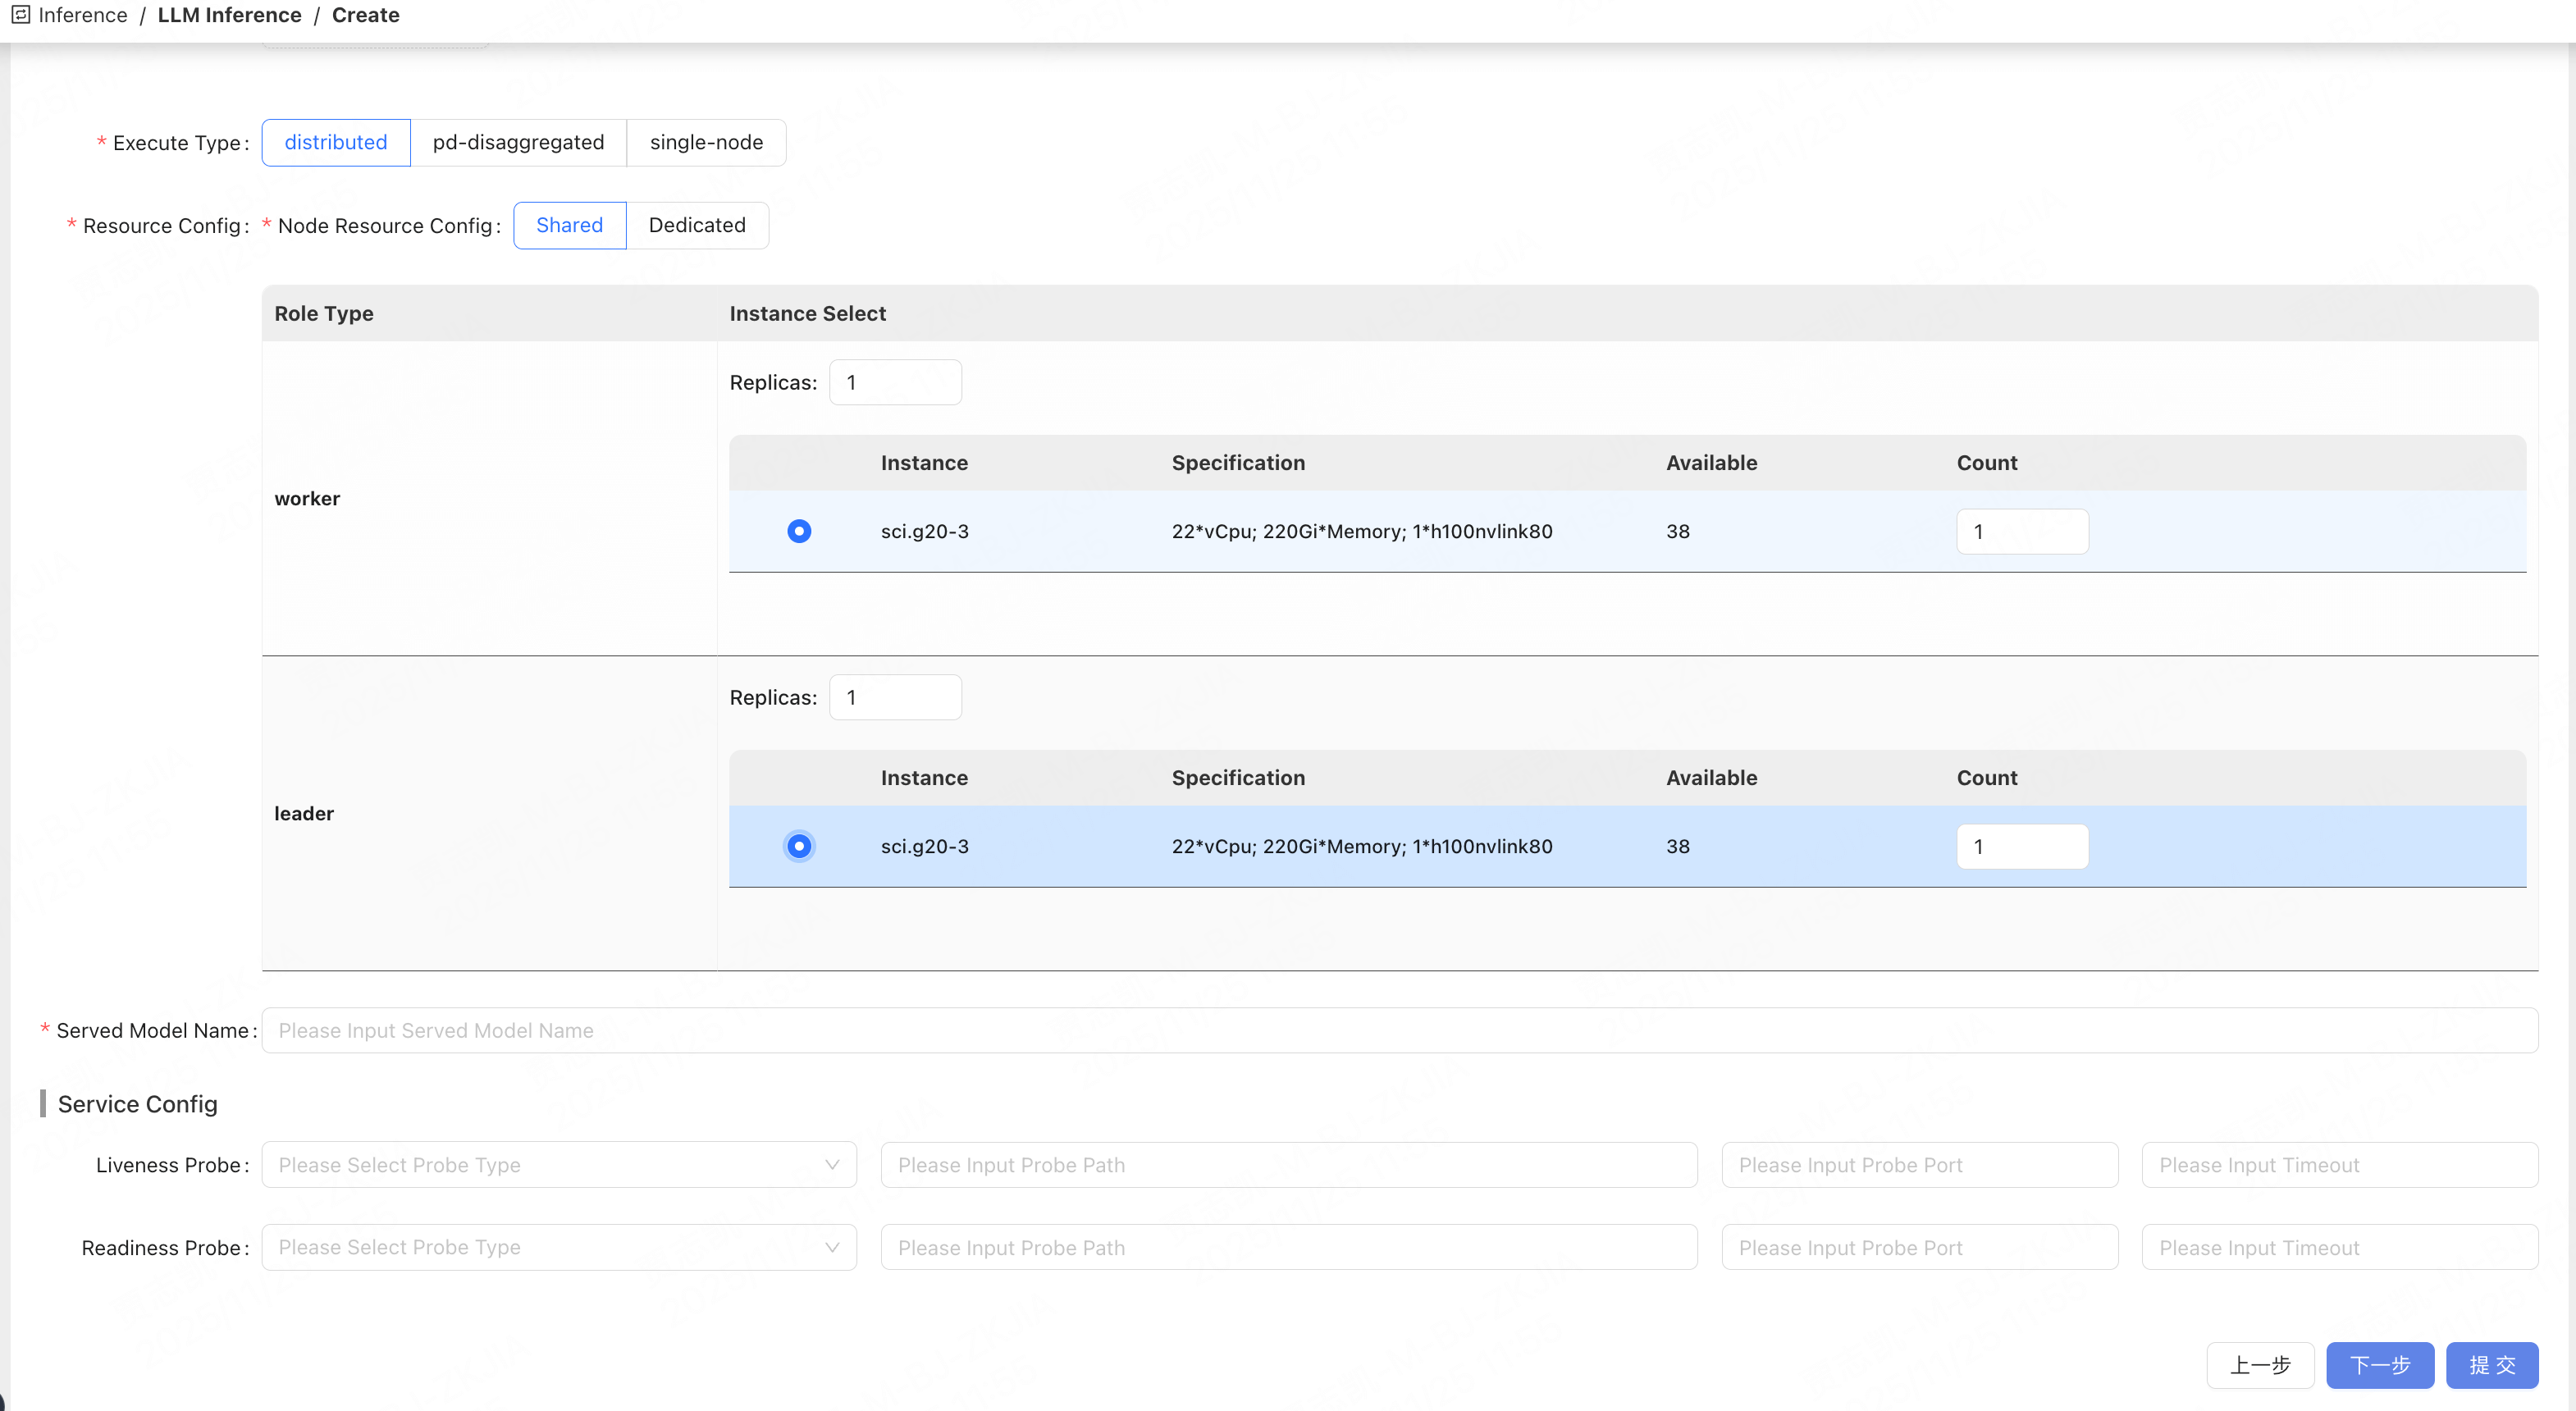The image size is (2576, 1411).
Task: Click worker Replicas input field
Action: (895, 382)
